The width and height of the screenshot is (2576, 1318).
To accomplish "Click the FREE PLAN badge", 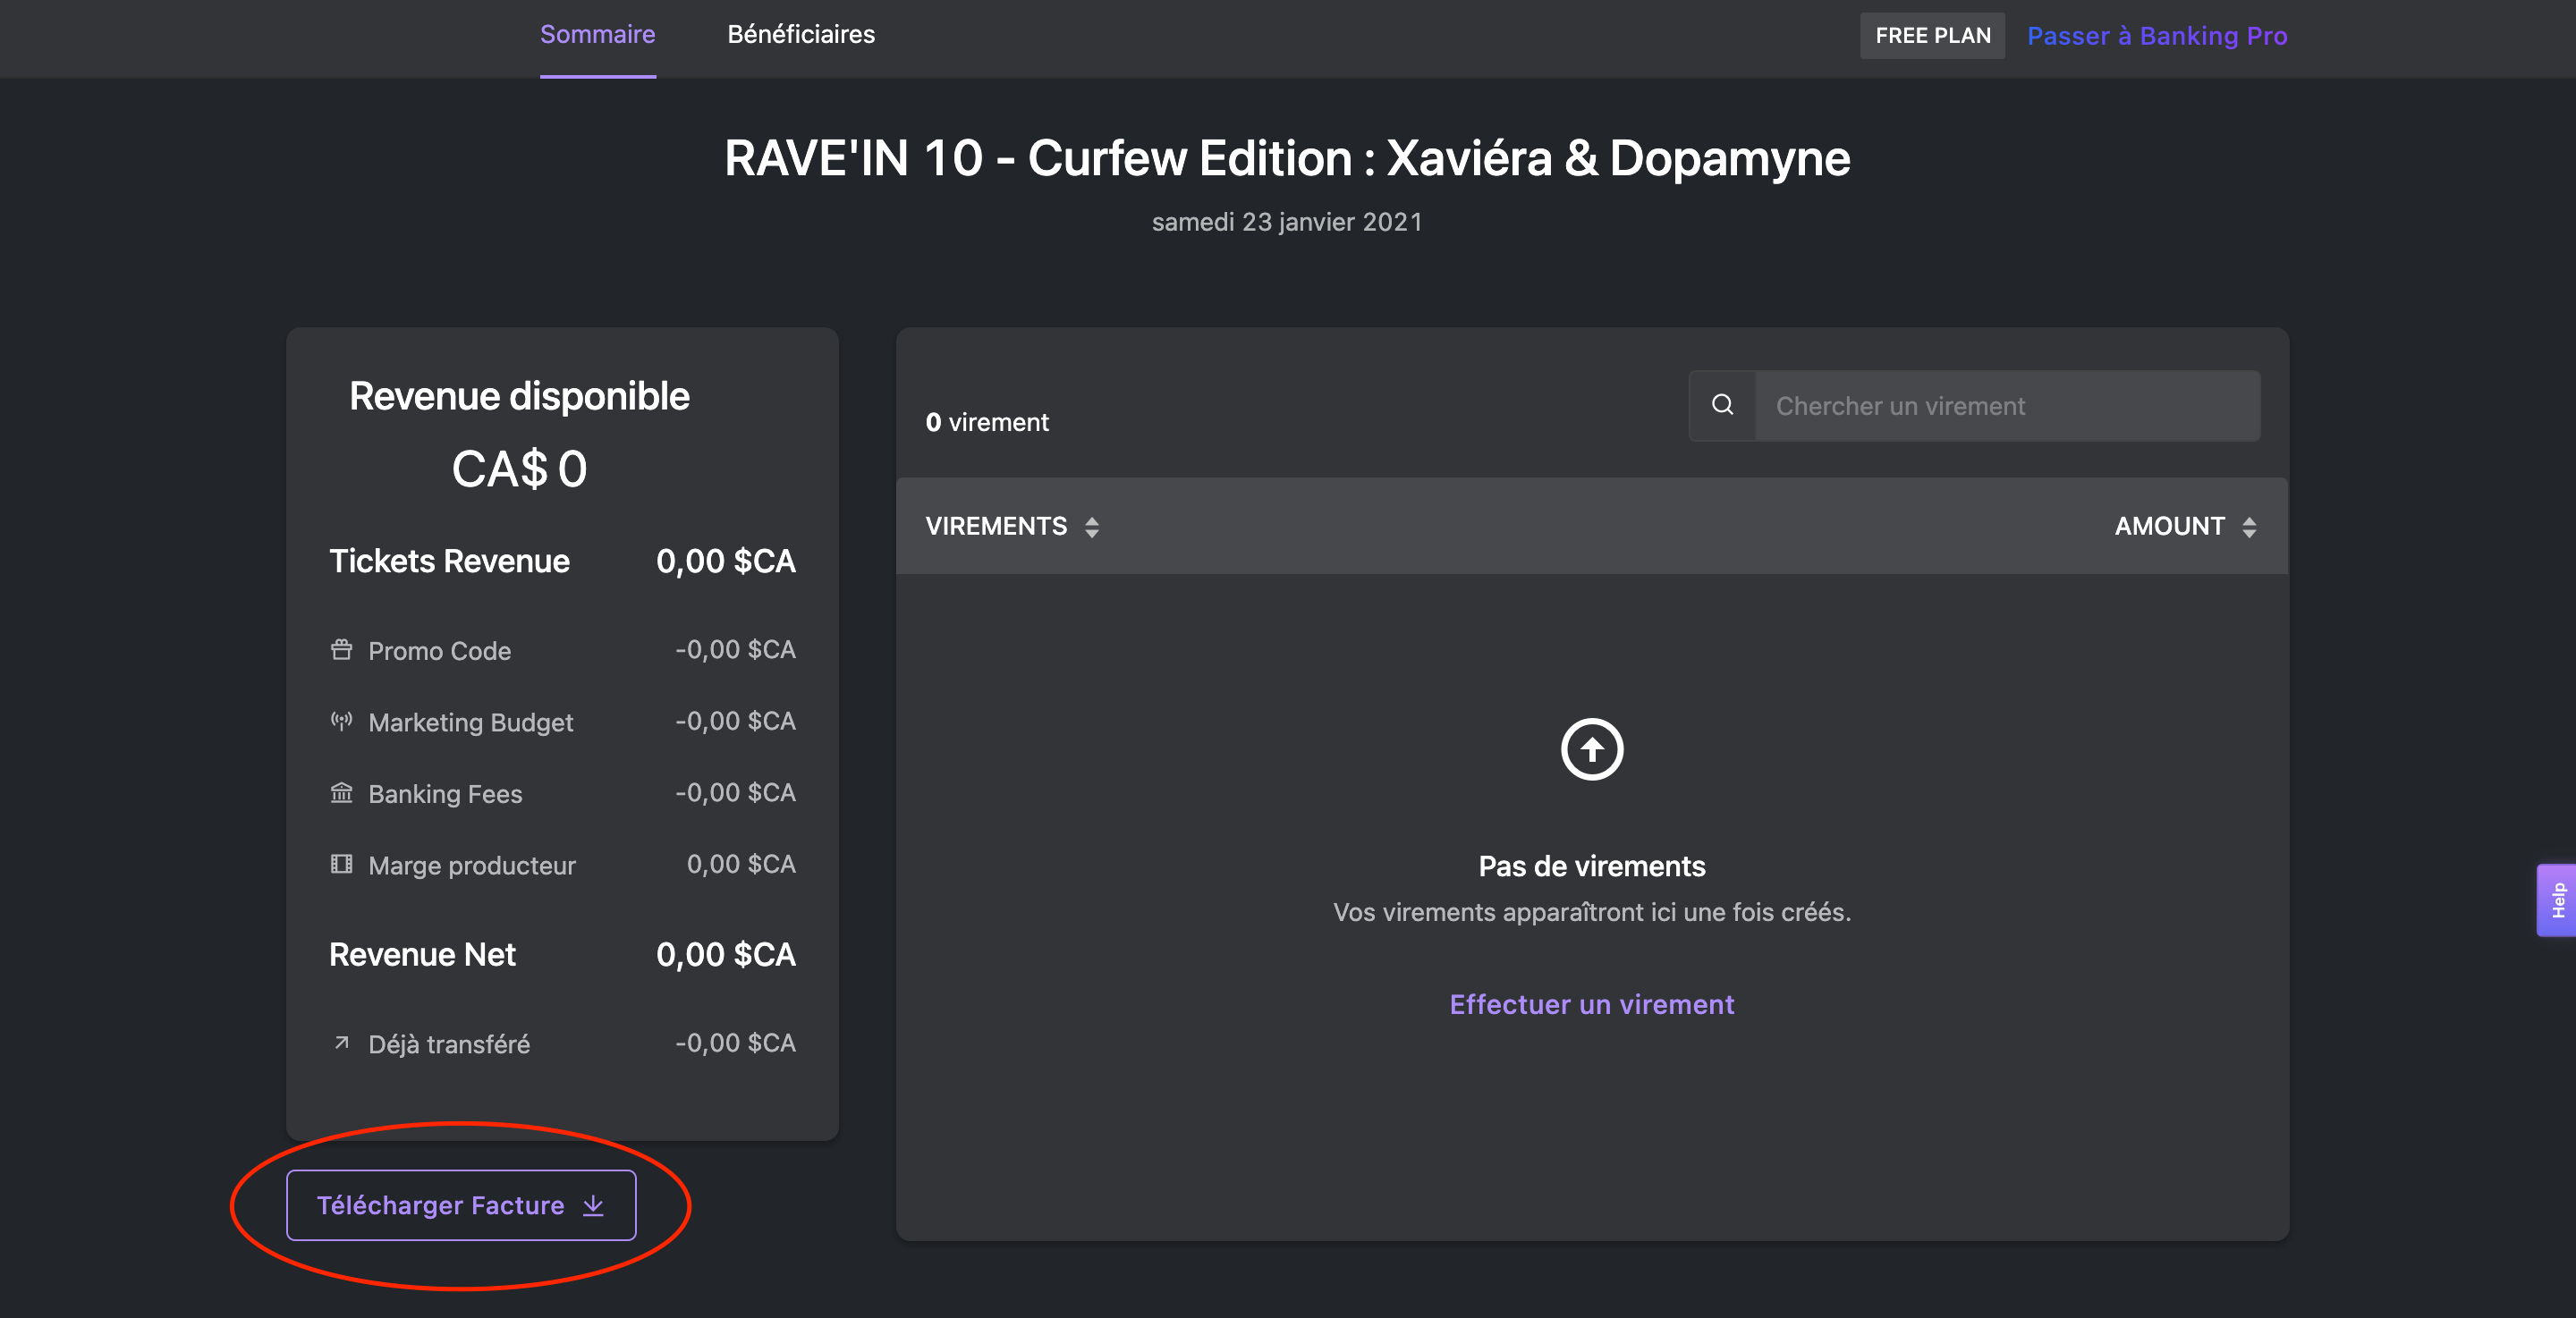I will [1931, 36].
